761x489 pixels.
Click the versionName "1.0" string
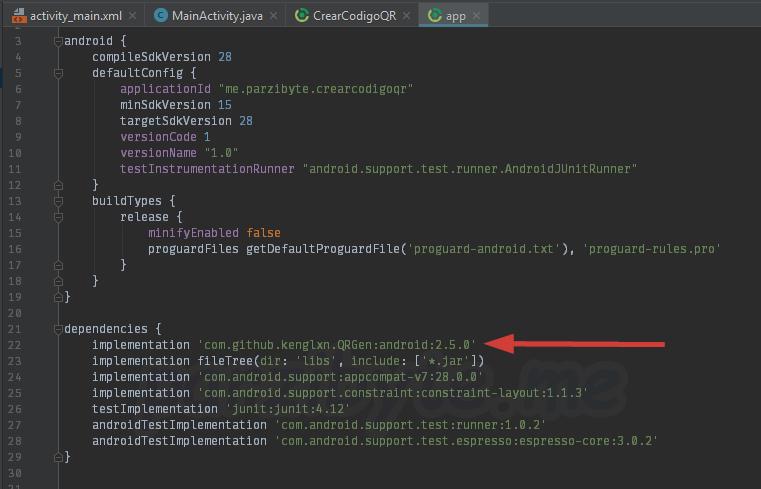click(x=221, y=153)
